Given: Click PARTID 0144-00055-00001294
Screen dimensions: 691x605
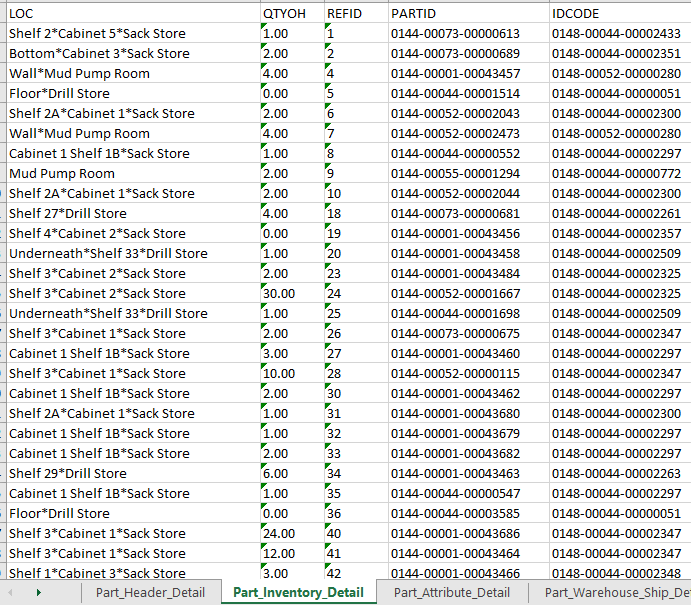Looking at the screenshot, I should (x=468, y=173).
